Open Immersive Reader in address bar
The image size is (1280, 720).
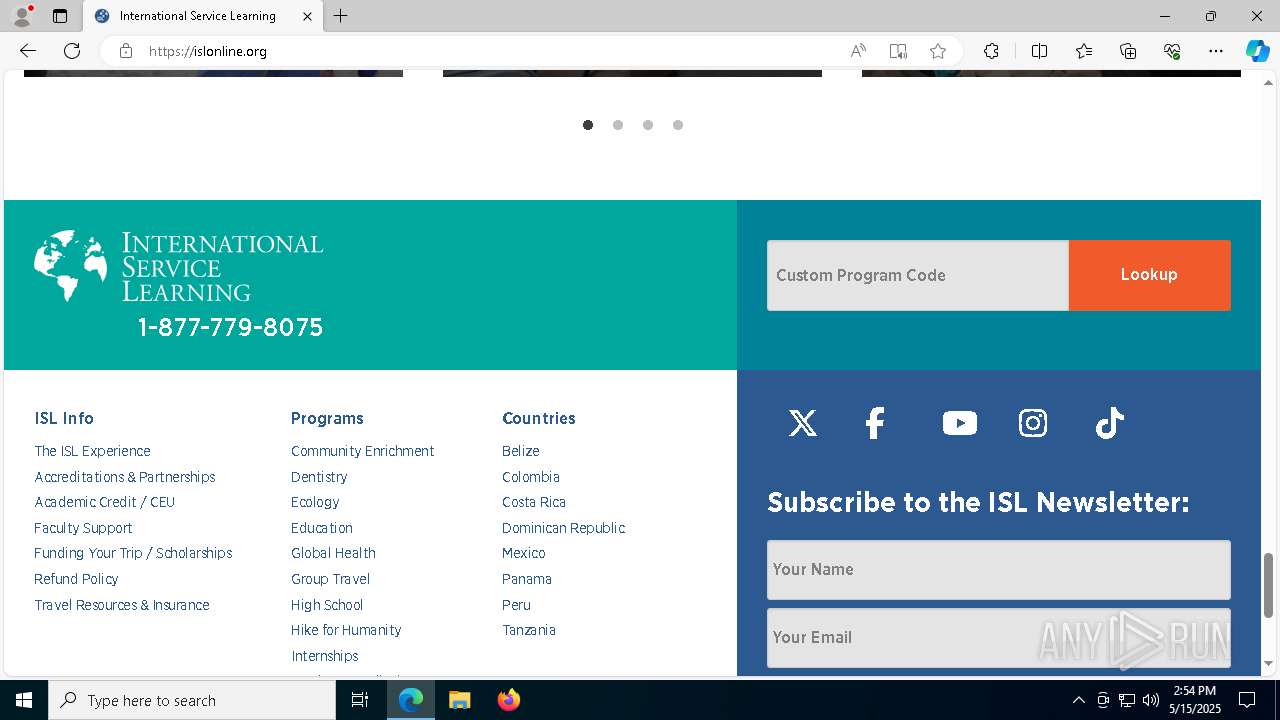tap(898, 51)
